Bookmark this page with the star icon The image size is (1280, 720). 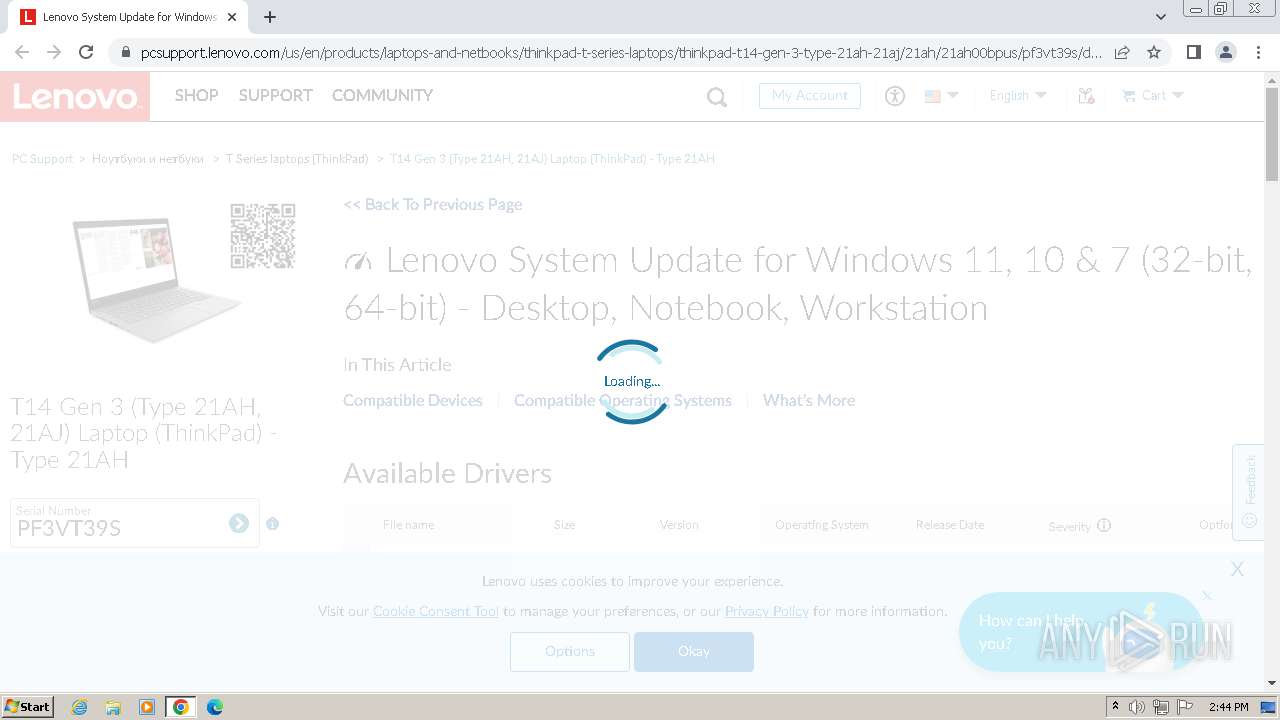click(1154, 52)
